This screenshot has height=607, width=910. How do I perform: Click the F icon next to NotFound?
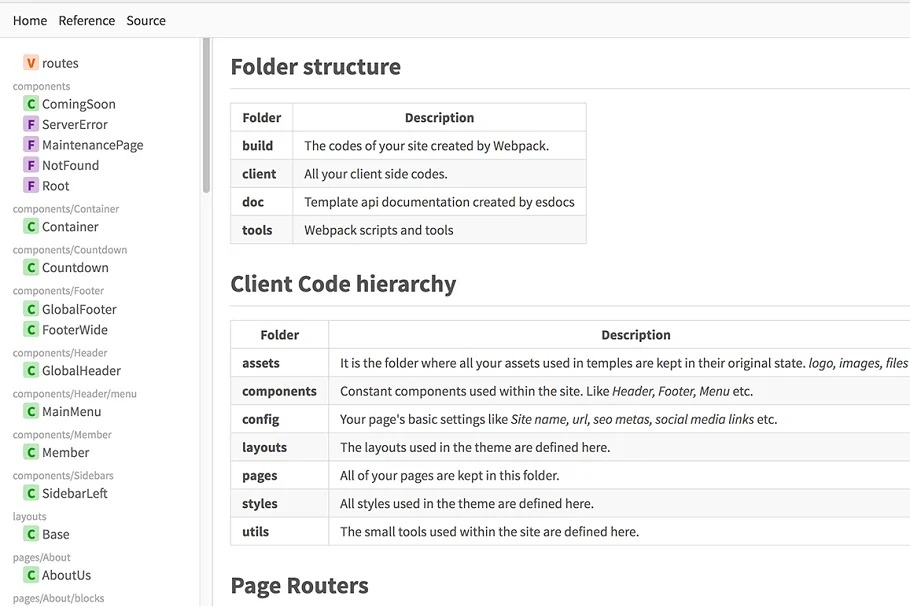tap(31, 166)
